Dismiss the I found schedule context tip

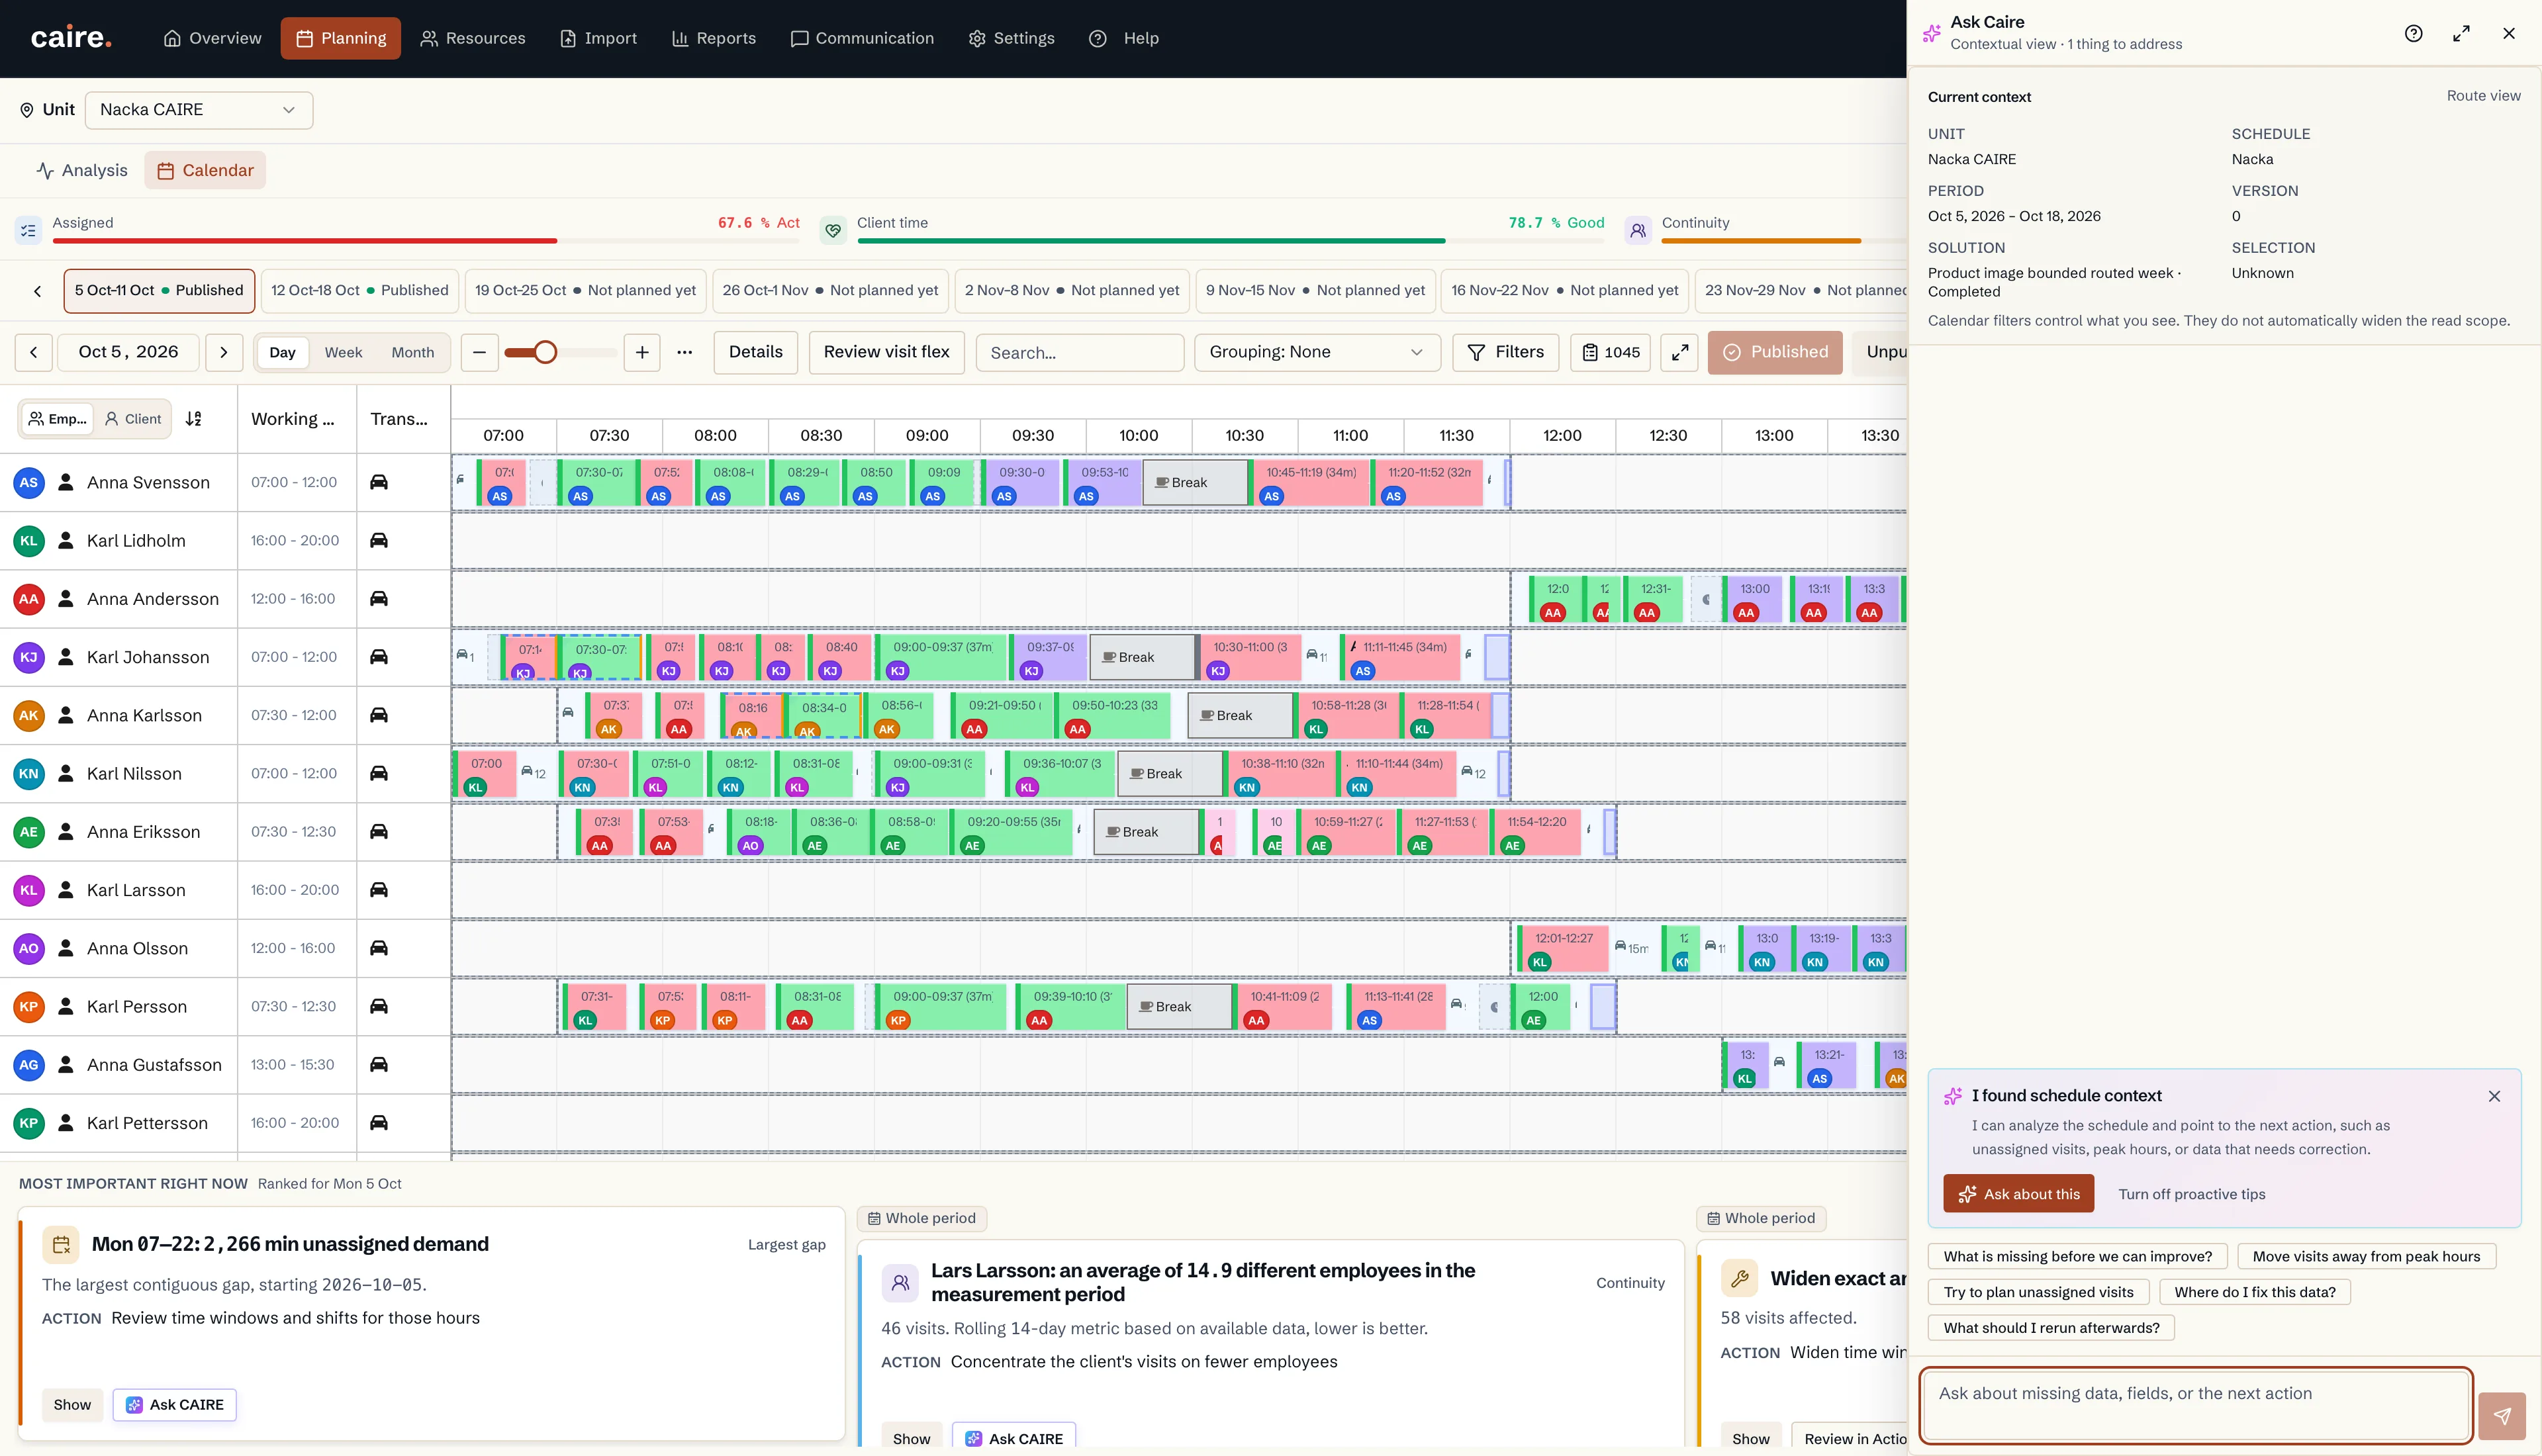pos(2494,1096)
